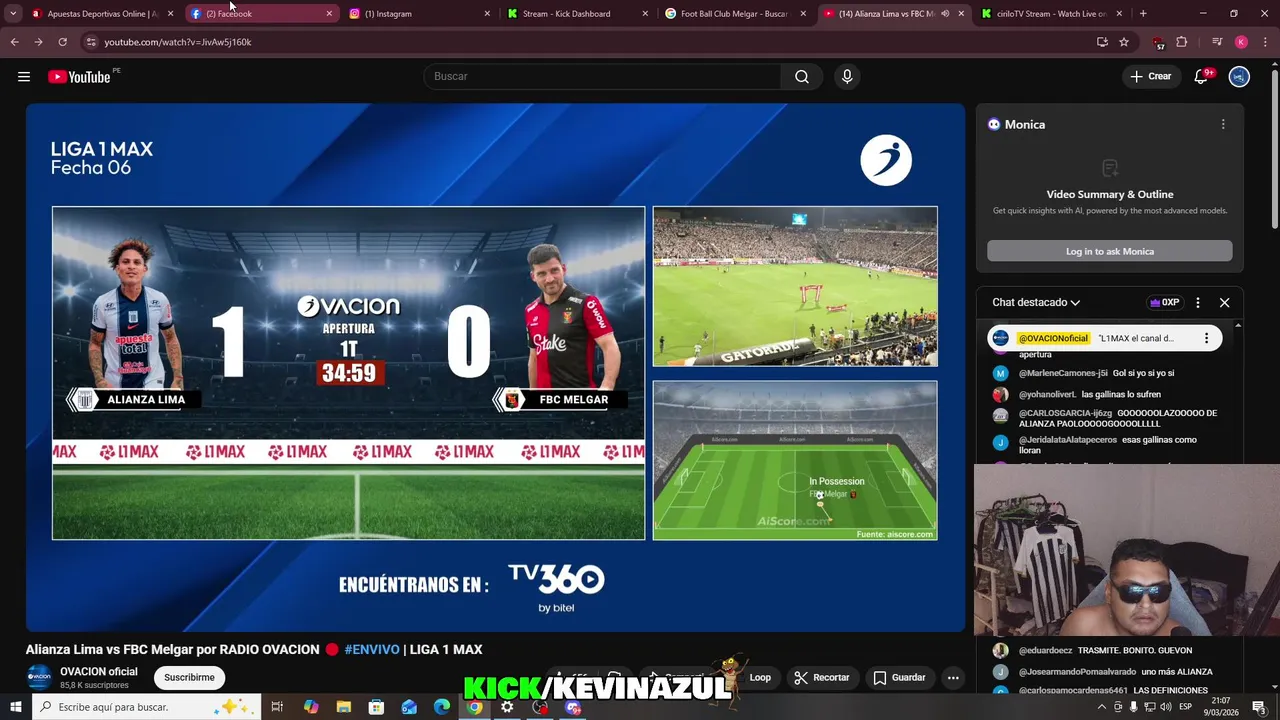Mute the audio indicator on the Alianza Lima tab
The width and height of the screenshot is (1280, 720).
pos(945,14)
